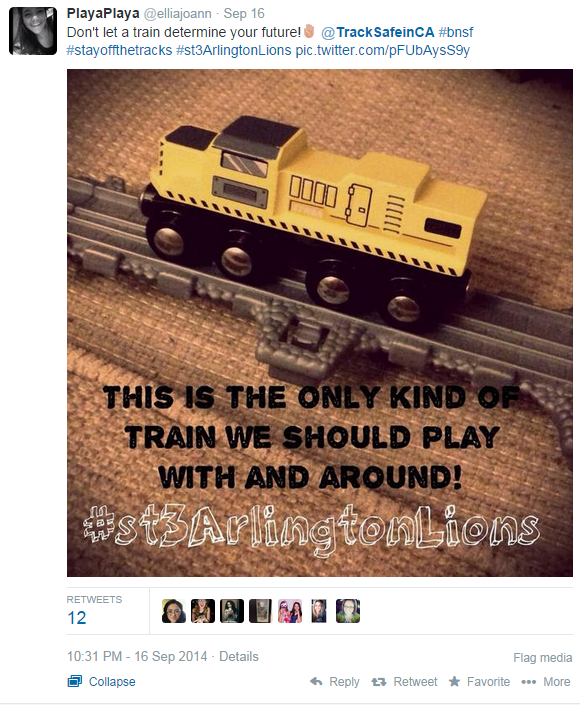The width and height of the screenshot is (580, 705).
Task: Open the fifth retweeter's avatar
Action: click(x=290, y=611)
